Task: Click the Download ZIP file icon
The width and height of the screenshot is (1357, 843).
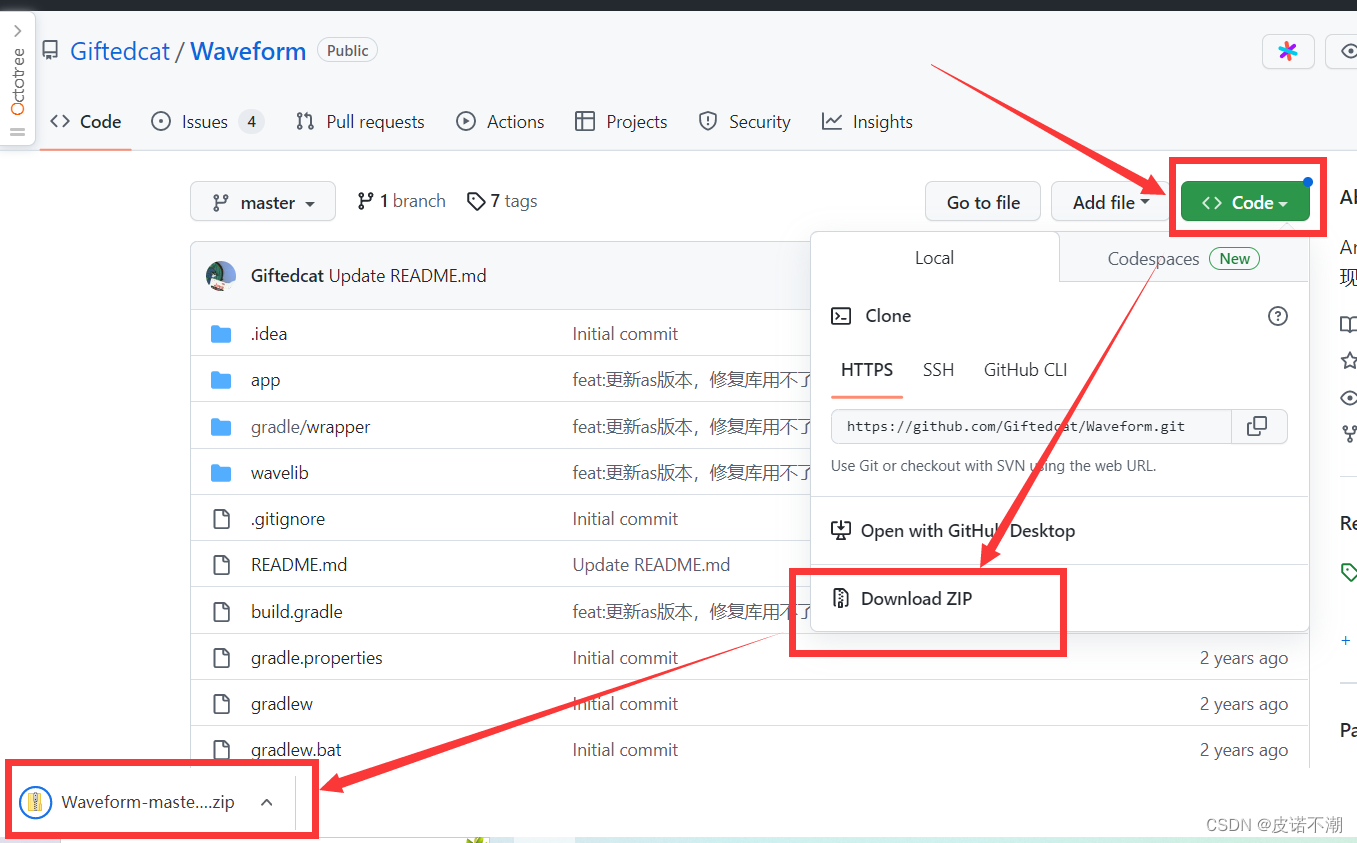Action: point(841,599)
